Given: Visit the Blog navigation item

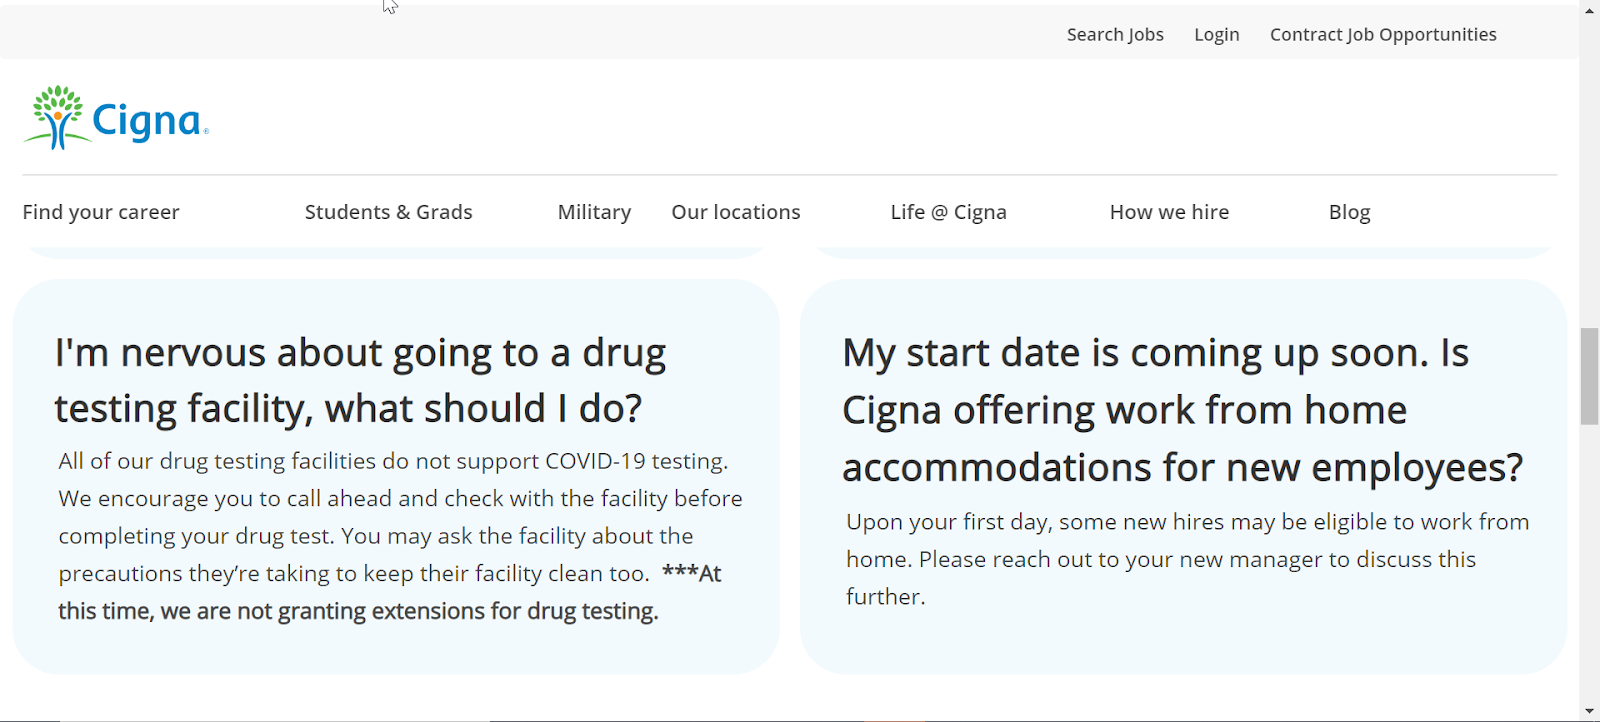Looking at the screenshot, I should [1350, 212].
